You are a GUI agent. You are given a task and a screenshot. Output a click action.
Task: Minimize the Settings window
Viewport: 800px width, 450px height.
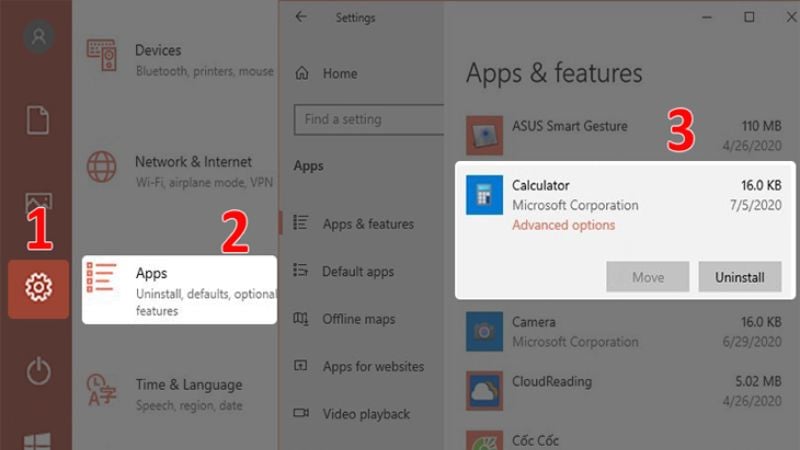(x=707, y=17)
